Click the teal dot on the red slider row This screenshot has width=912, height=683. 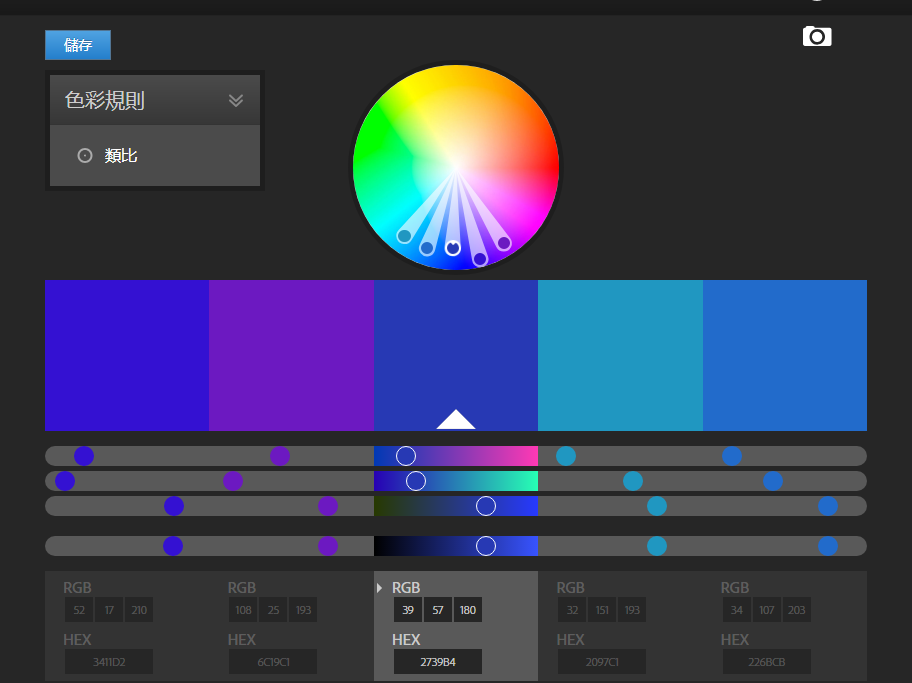point(566,456)
